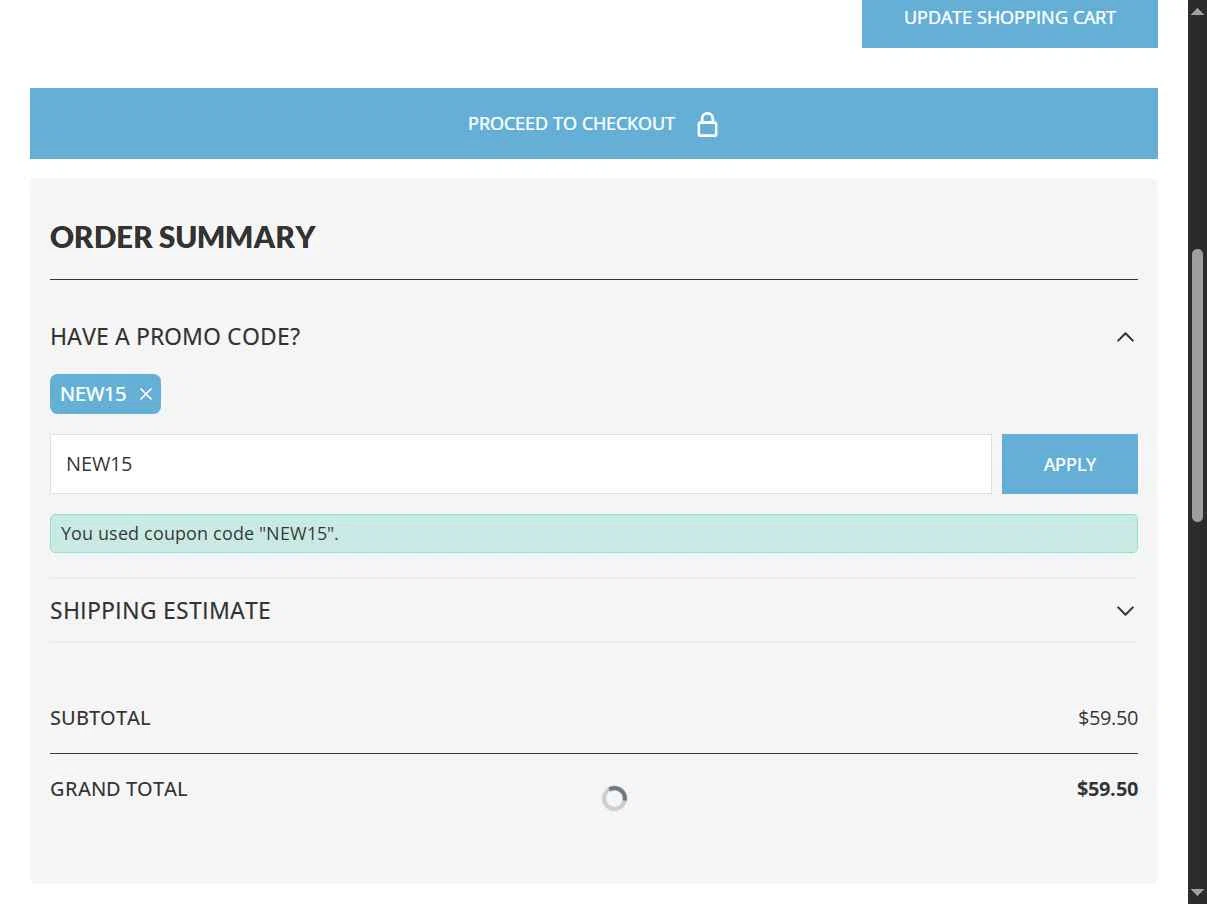Apply the promo code
1207x904 pixels.
point(1070,464)
